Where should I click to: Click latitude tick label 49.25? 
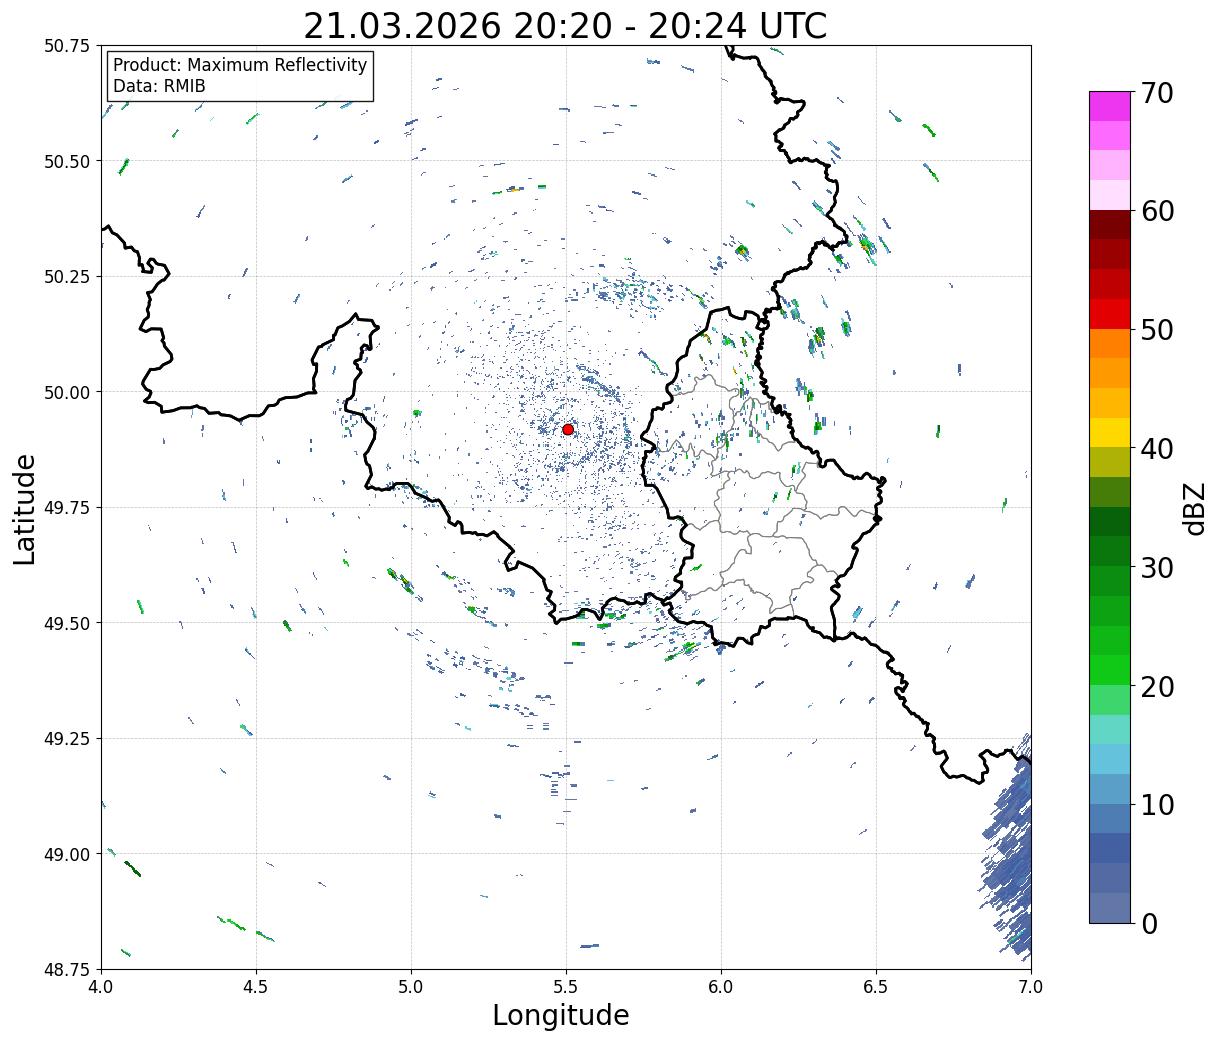click(x=67, y=738)
